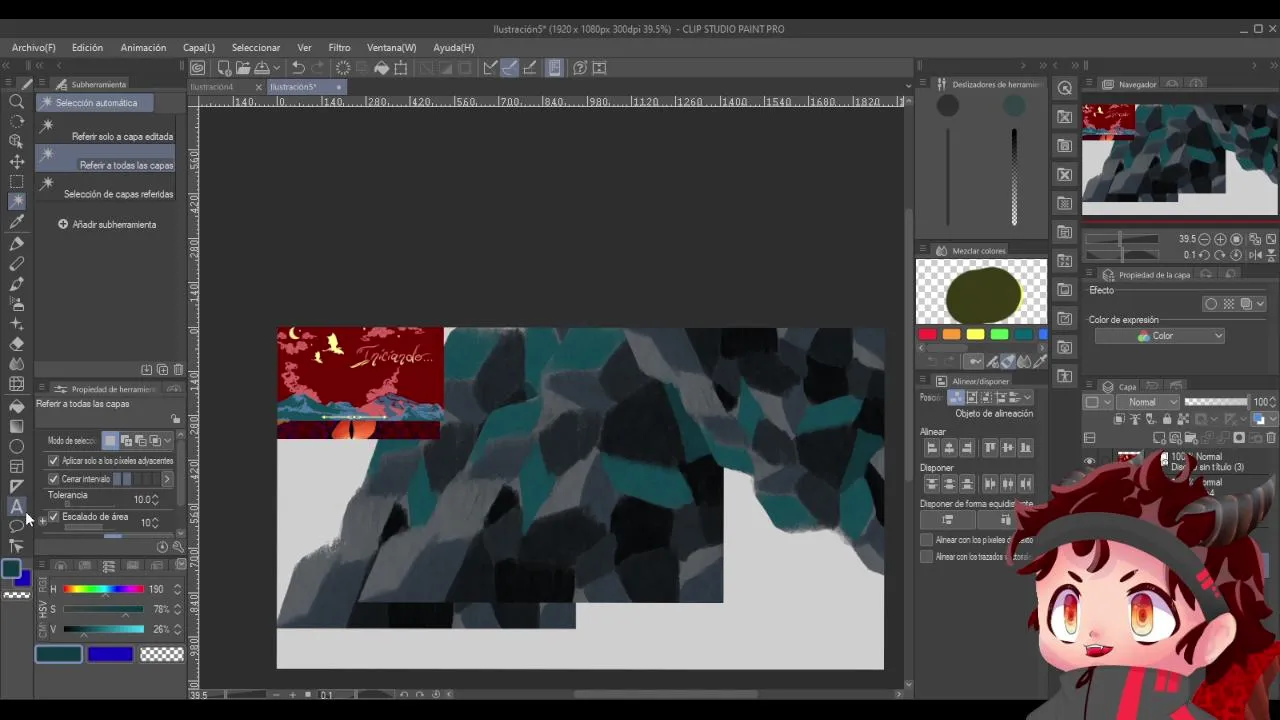Select the rectangular Selection tool
This screenshot has width=1280, height=720.
pos(16,181)
